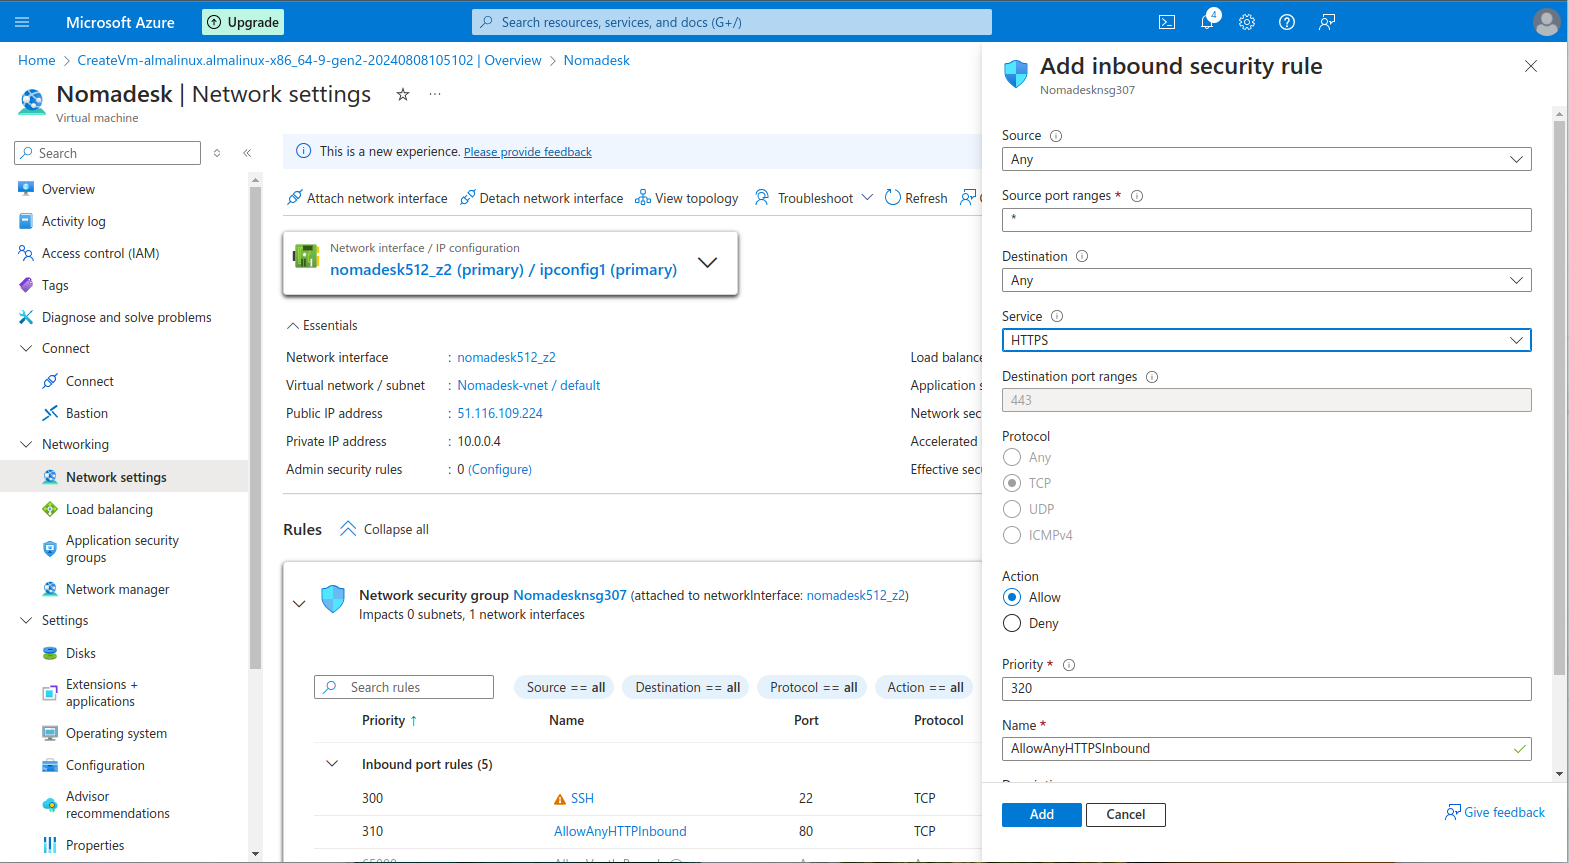Viewport: 1569px width, 863px height.
Task: Collapse the Network security group section
Action: coord(299,603)
